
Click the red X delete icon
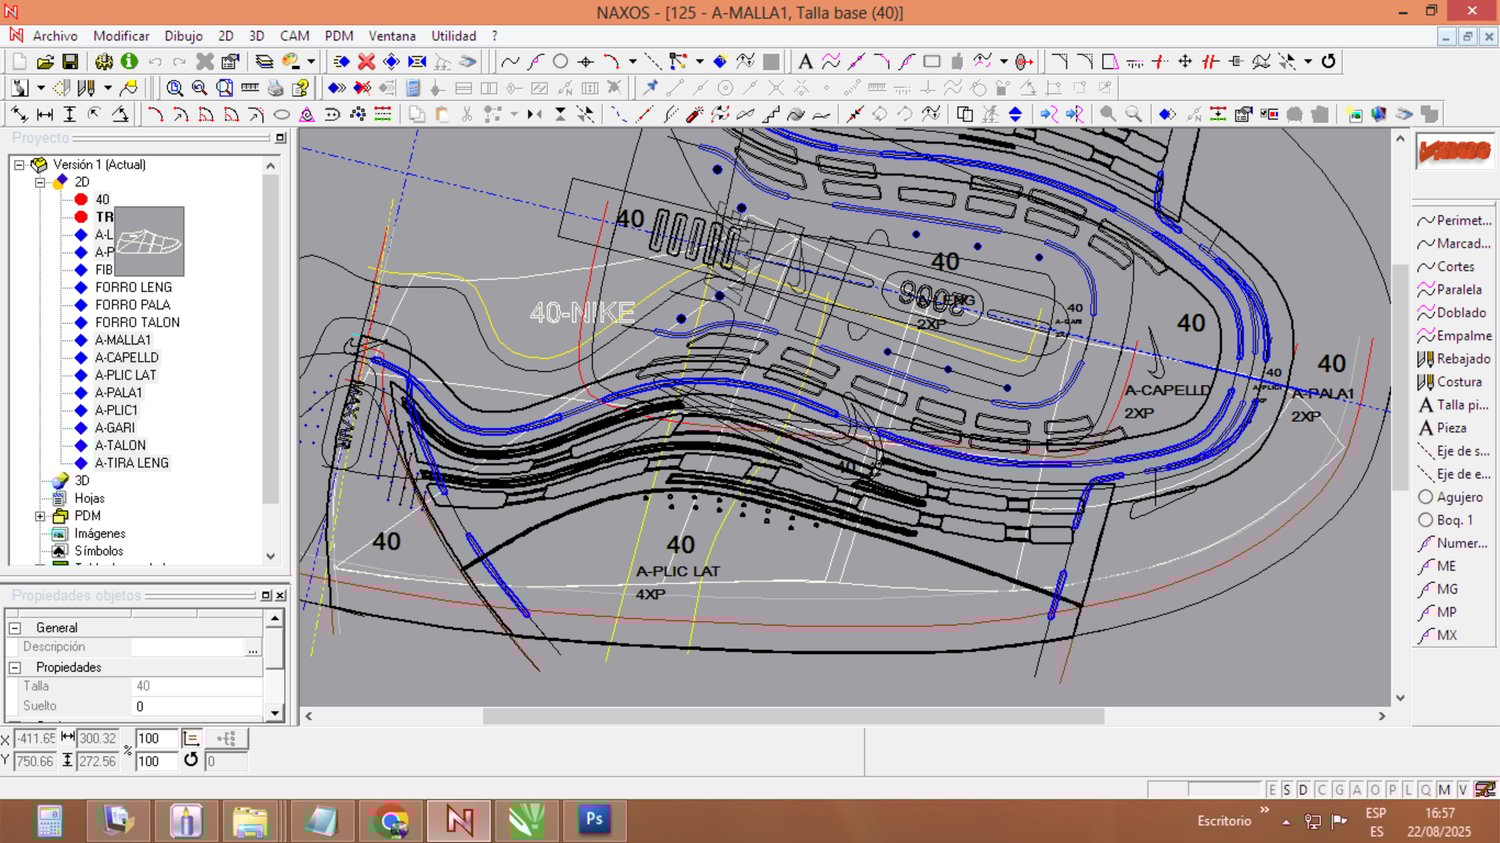coord(366,62)
